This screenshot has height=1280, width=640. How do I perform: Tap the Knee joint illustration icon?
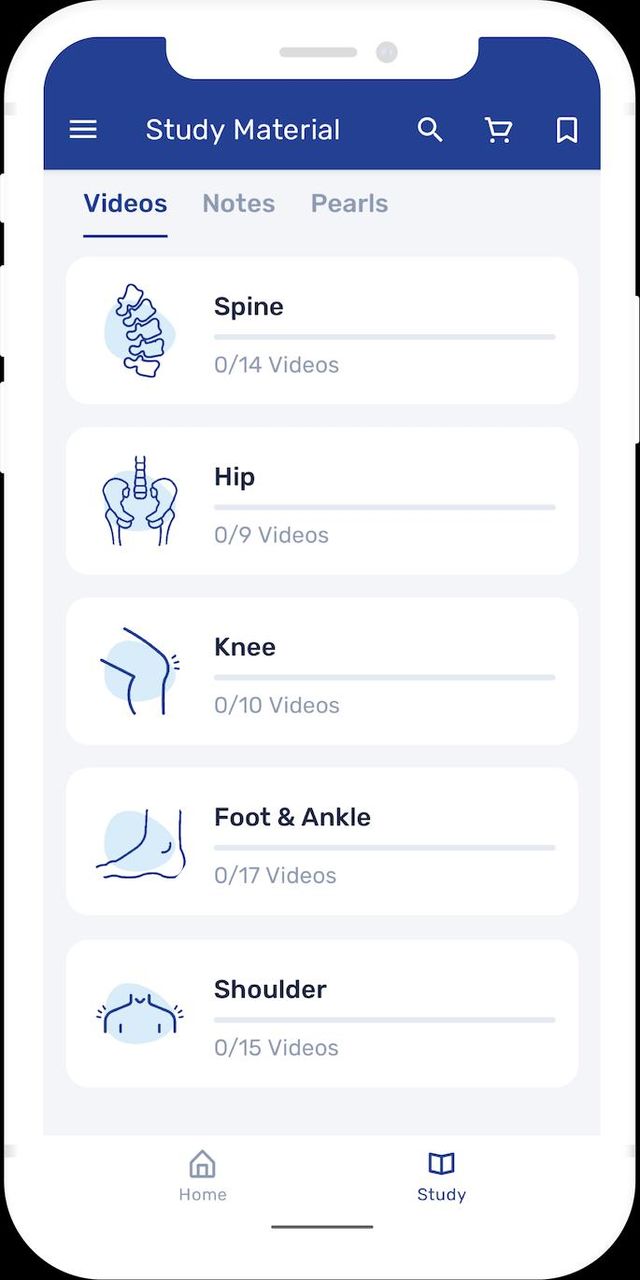point(138,670)
